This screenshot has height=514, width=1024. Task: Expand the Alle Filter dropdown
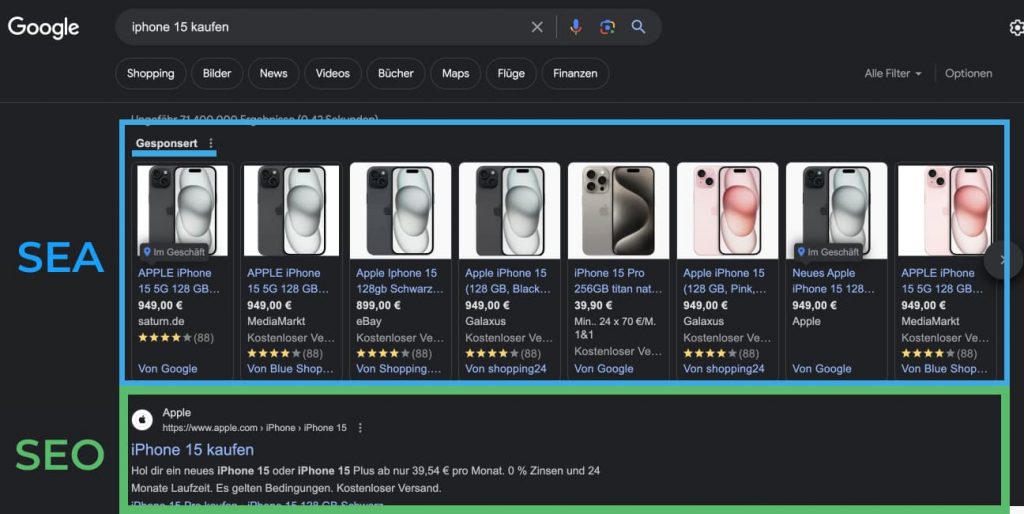(x=893, y=73)
